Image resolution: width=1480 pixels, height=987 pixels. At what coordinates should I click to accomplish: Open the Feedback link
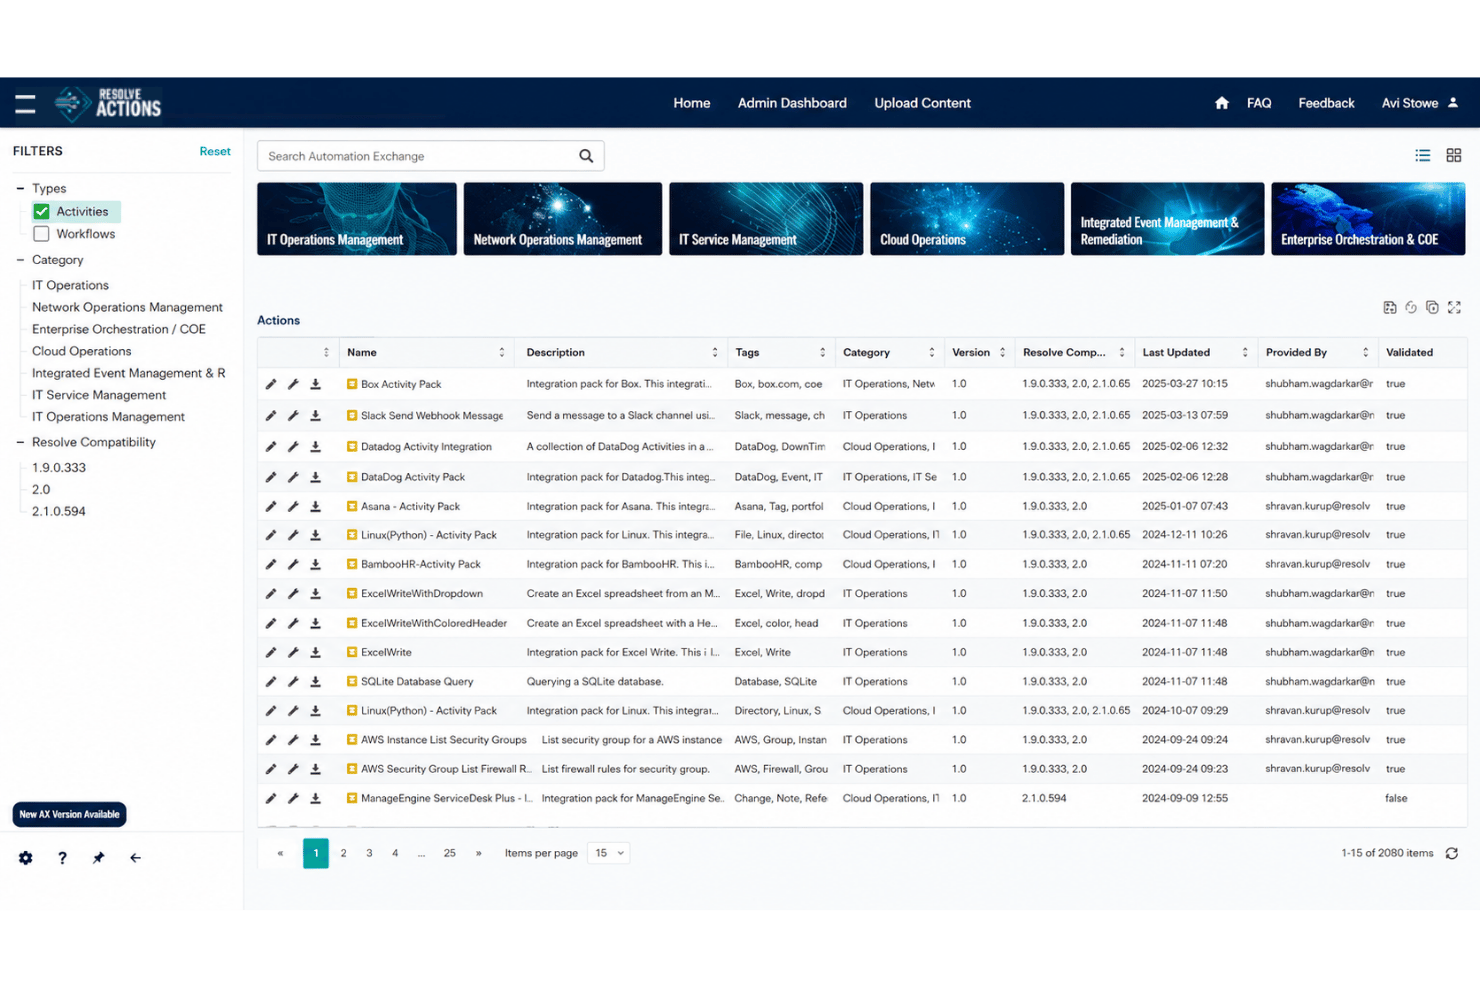1326,103
